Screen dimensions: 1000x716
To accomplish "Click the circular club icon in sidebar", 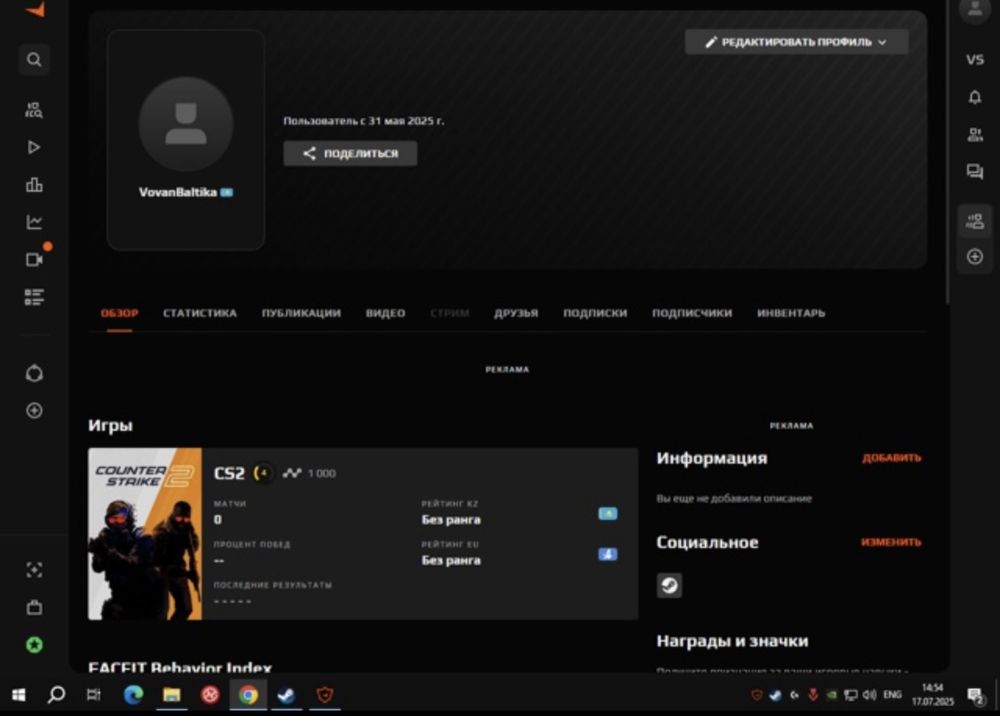I will [x=34, y=373].
